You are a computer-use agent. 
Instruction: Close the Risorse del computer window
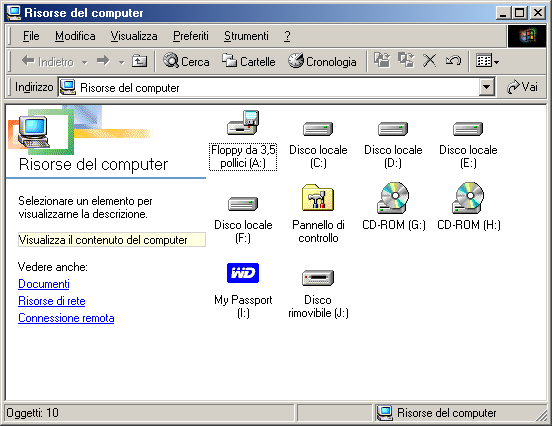tap(538, 13)
